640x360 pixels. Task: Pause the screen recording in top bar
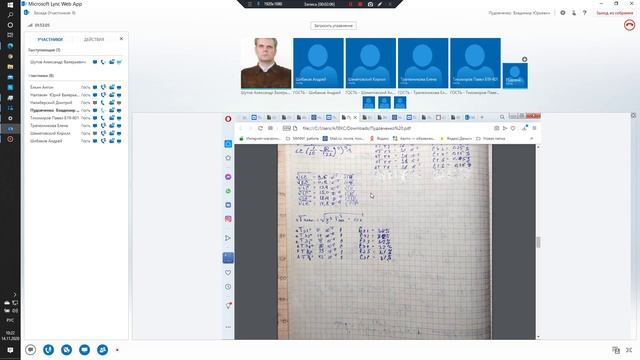[350, 4]
